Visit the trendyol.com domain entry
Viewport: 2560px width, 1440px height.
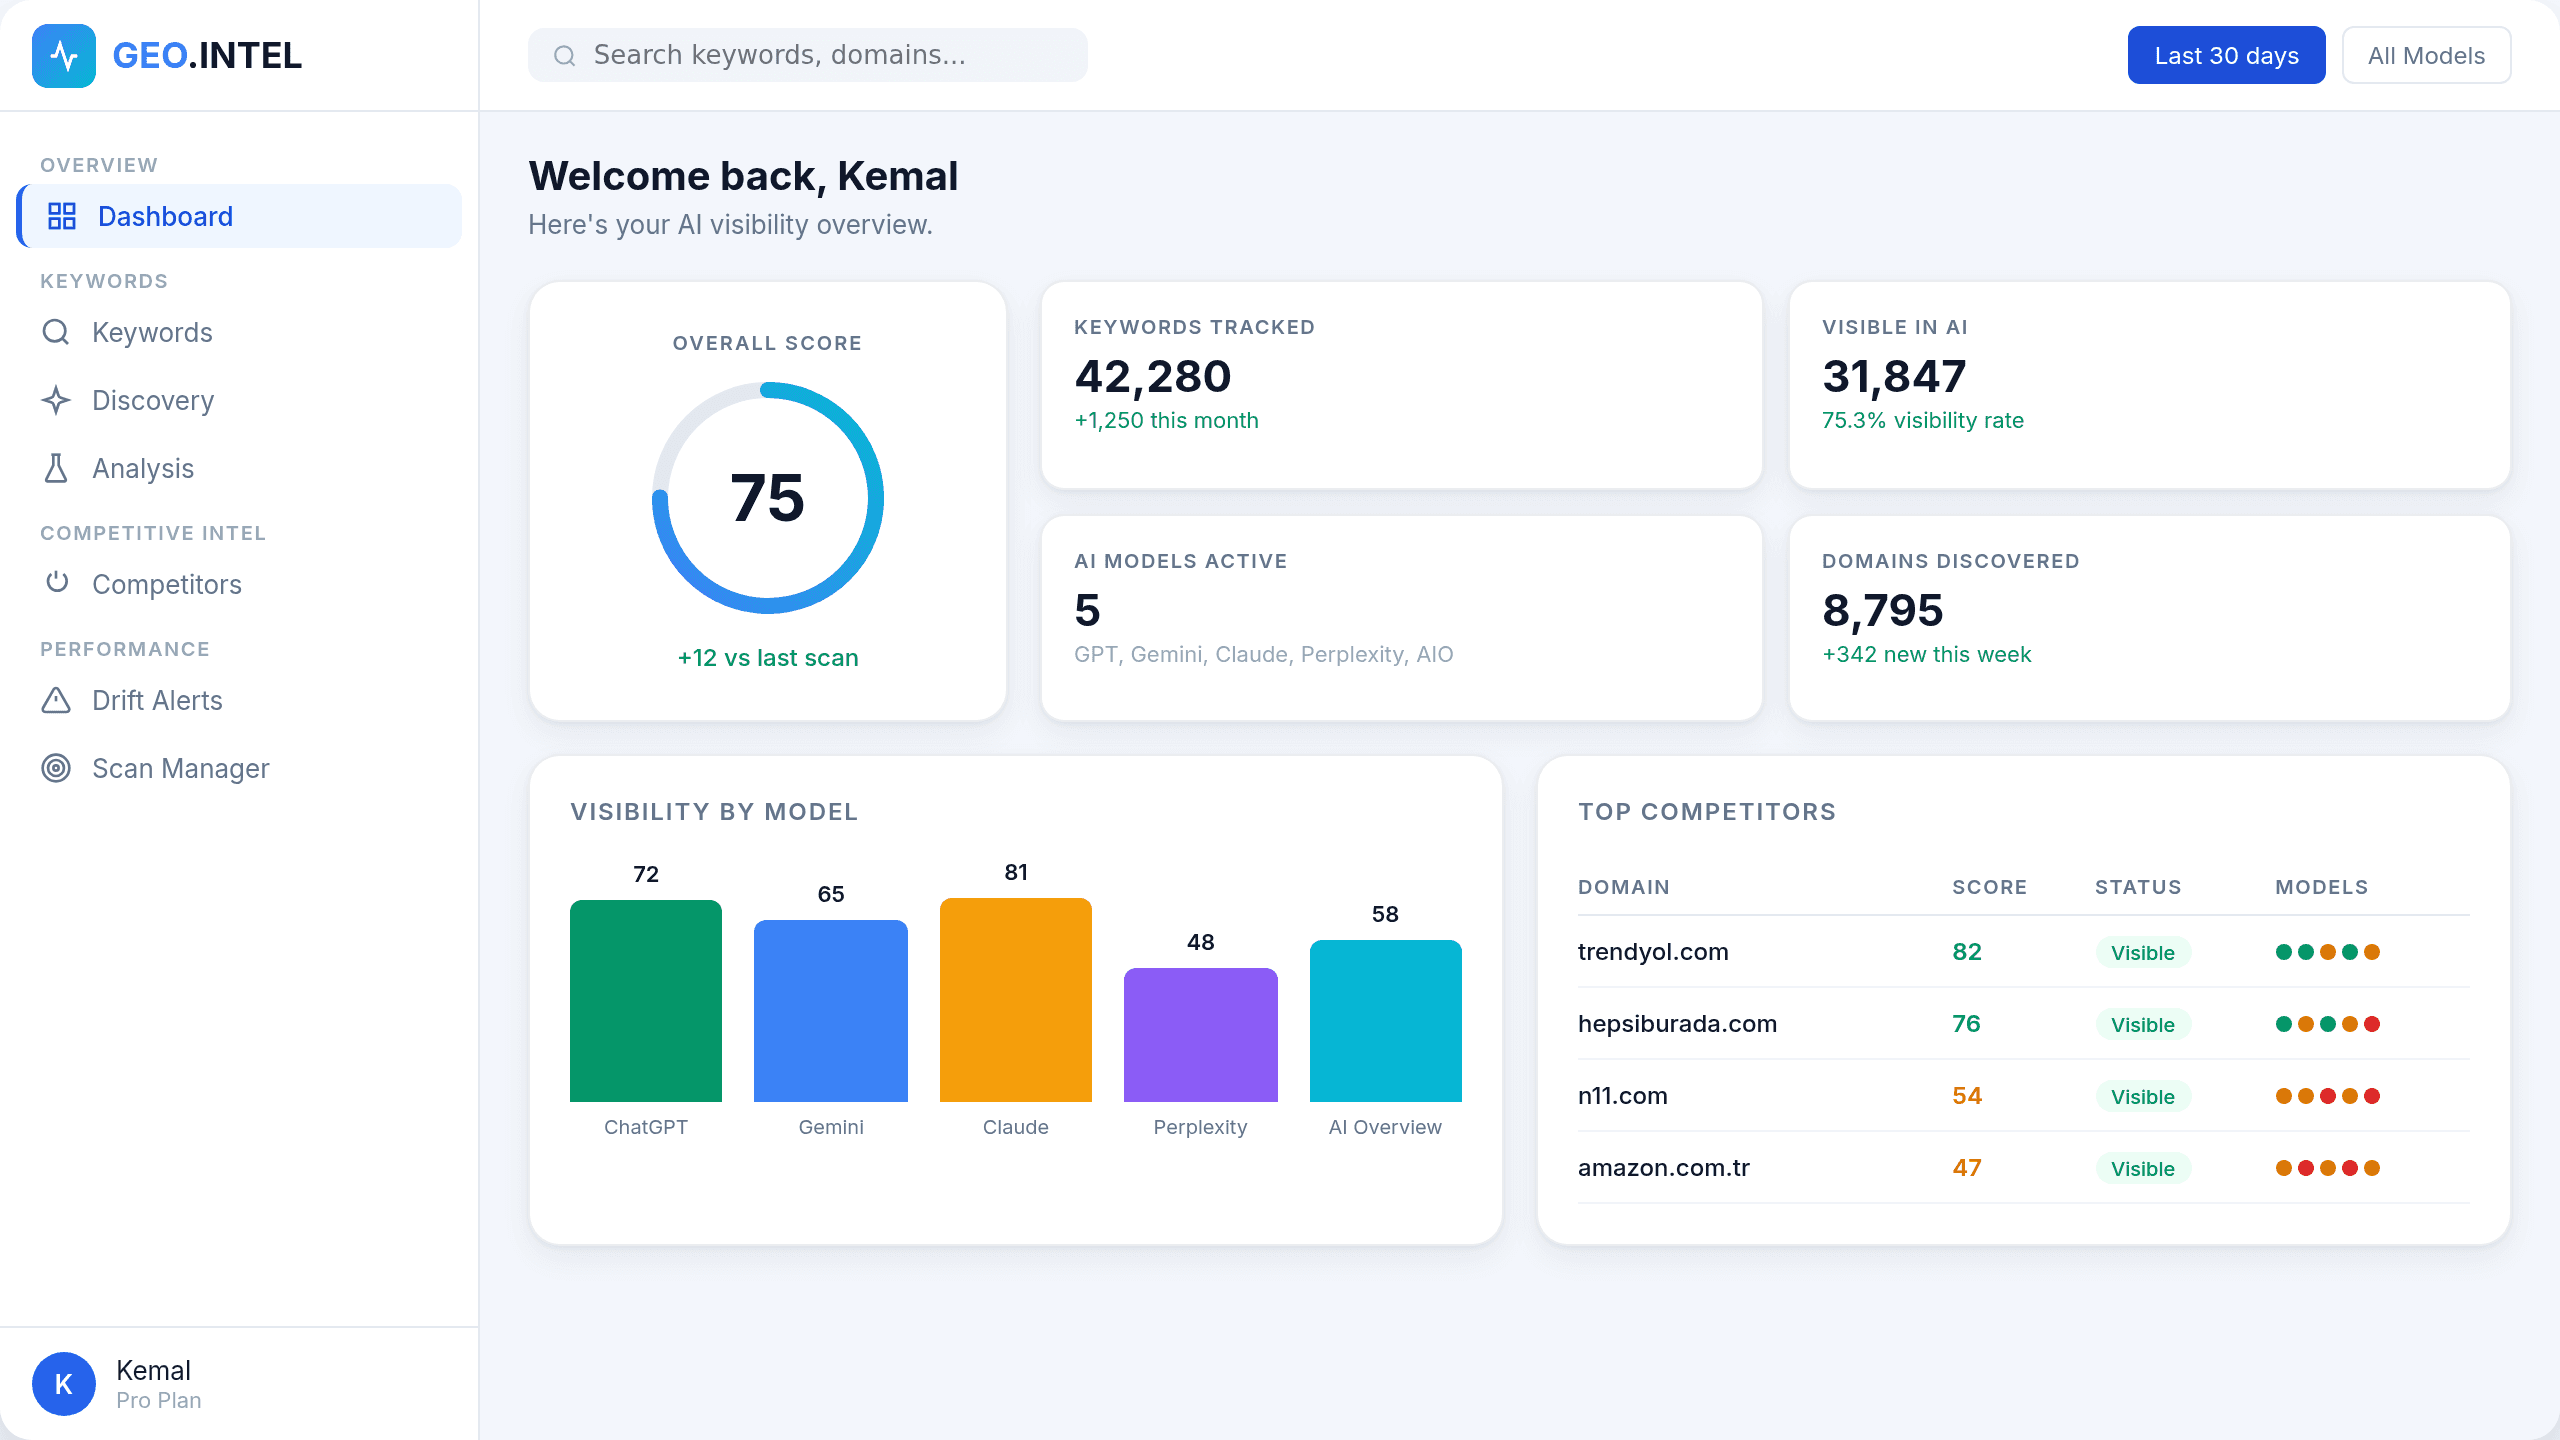[x=1653, y=951]
